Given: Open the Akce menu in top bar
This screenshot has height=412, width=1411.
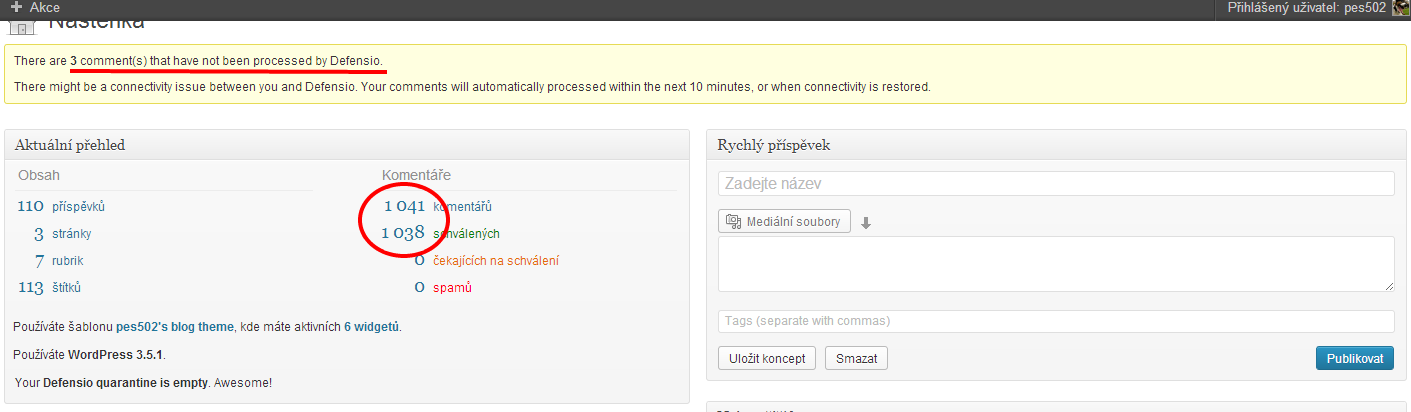Looking at the screenshot, I should point(35,8).
